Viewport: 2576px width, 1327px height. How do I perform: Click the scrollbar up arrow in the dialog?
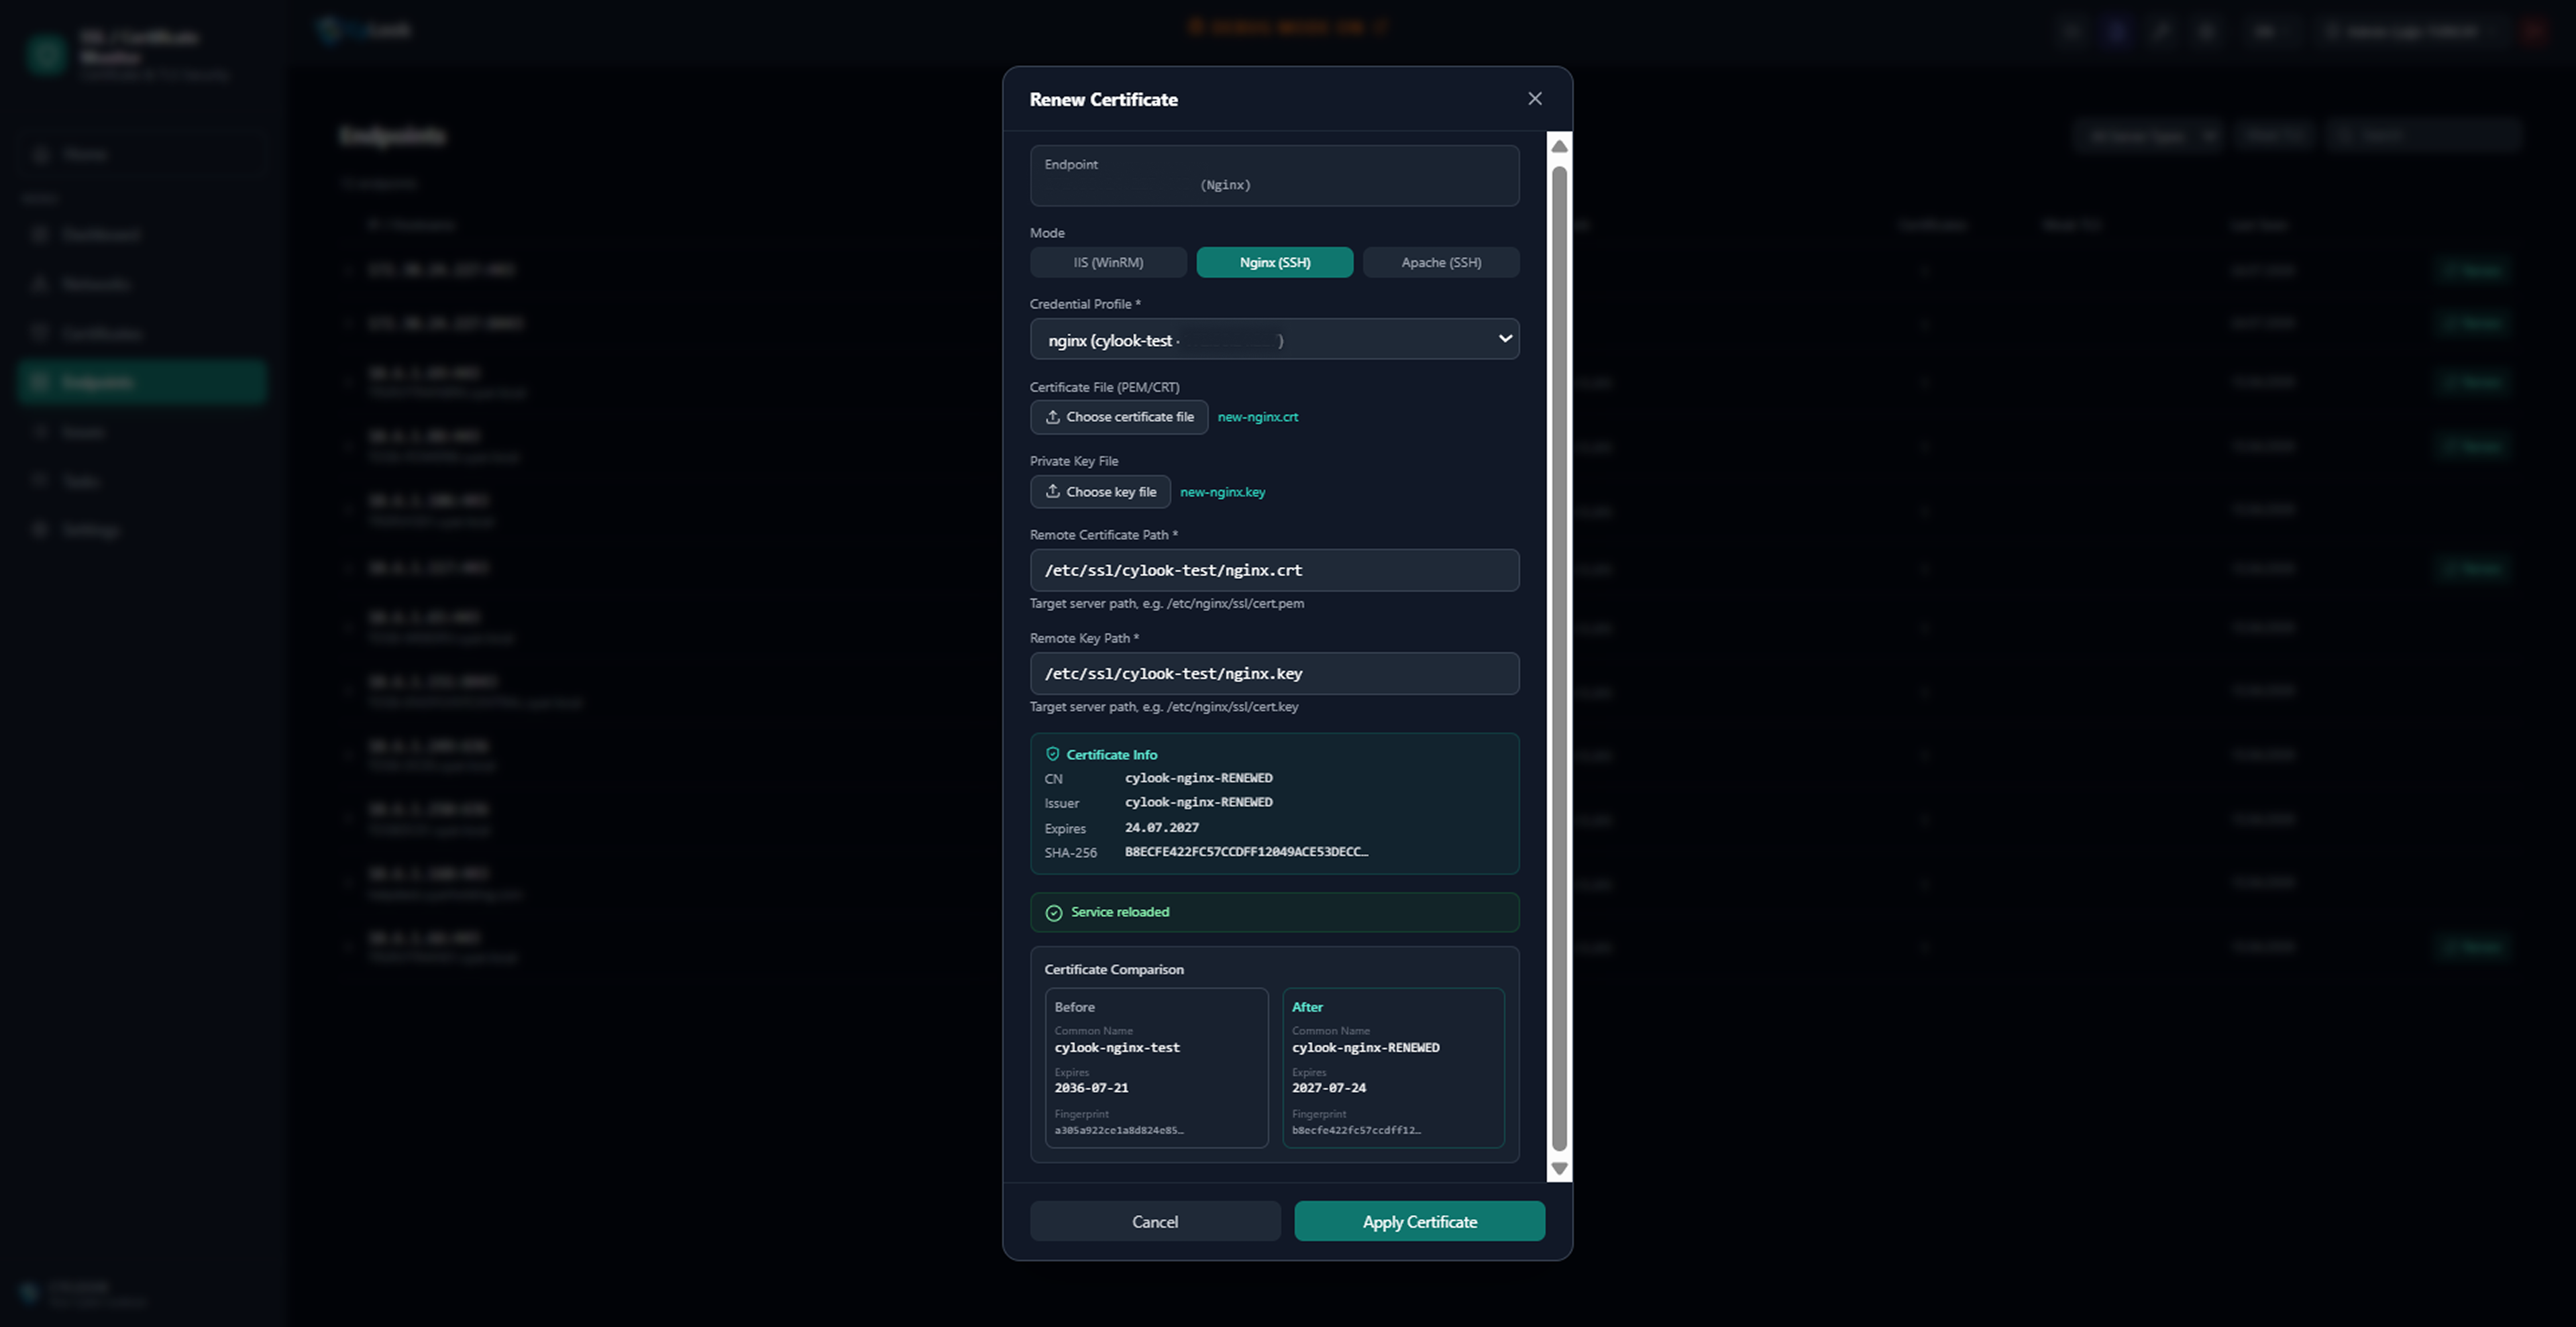coord(1559,146)
